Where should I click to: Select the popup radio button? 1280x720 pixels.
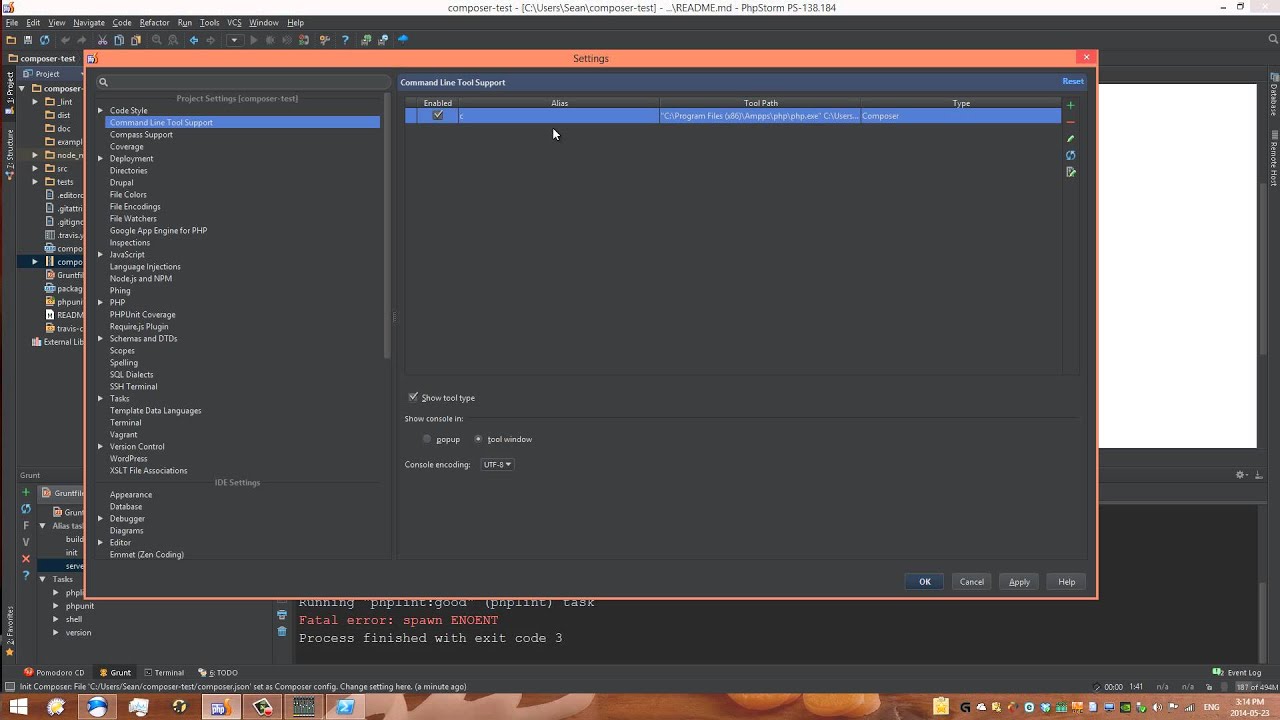(x=427, y=439)
